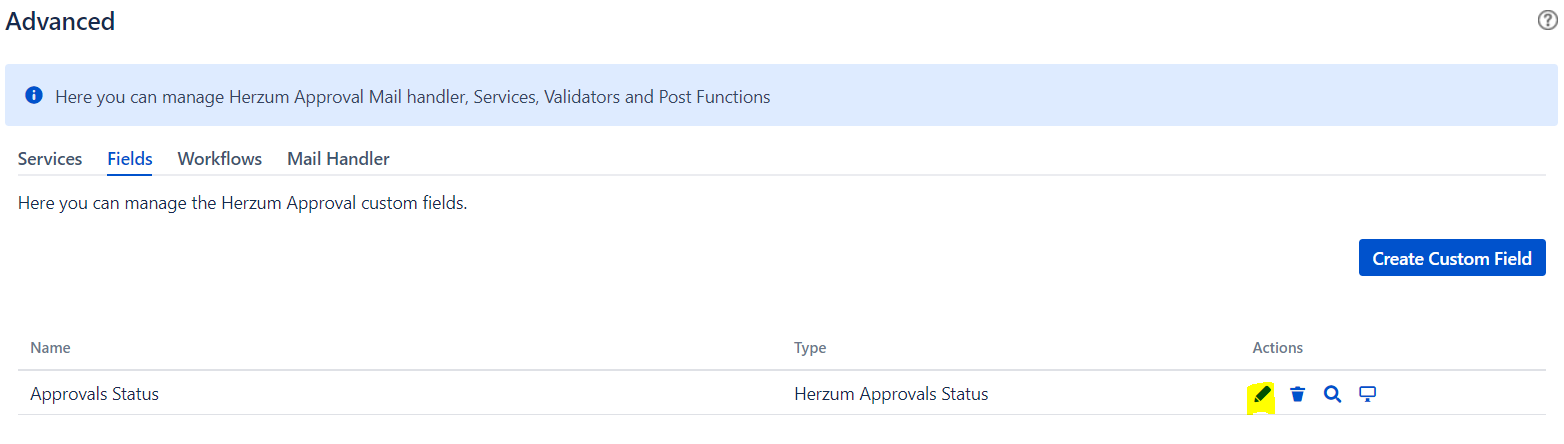Select the Approvals Status field name

(95, 394)
